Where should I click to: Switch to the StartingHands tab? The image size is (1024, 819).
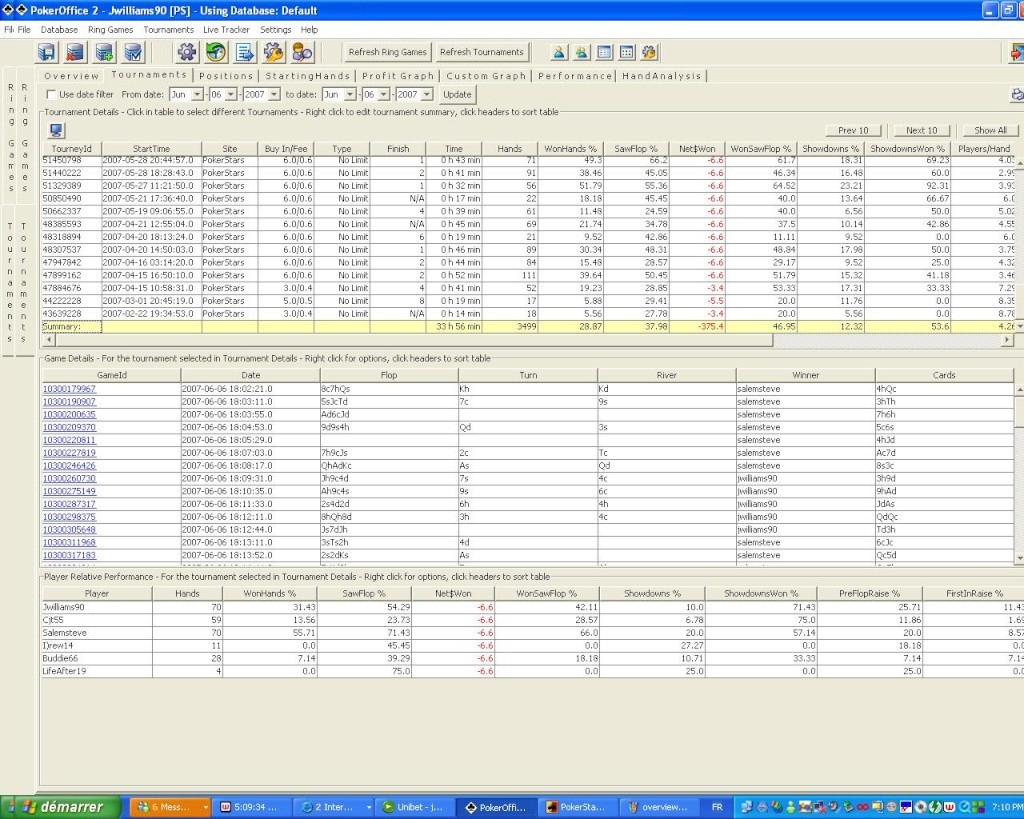[308, 76]
